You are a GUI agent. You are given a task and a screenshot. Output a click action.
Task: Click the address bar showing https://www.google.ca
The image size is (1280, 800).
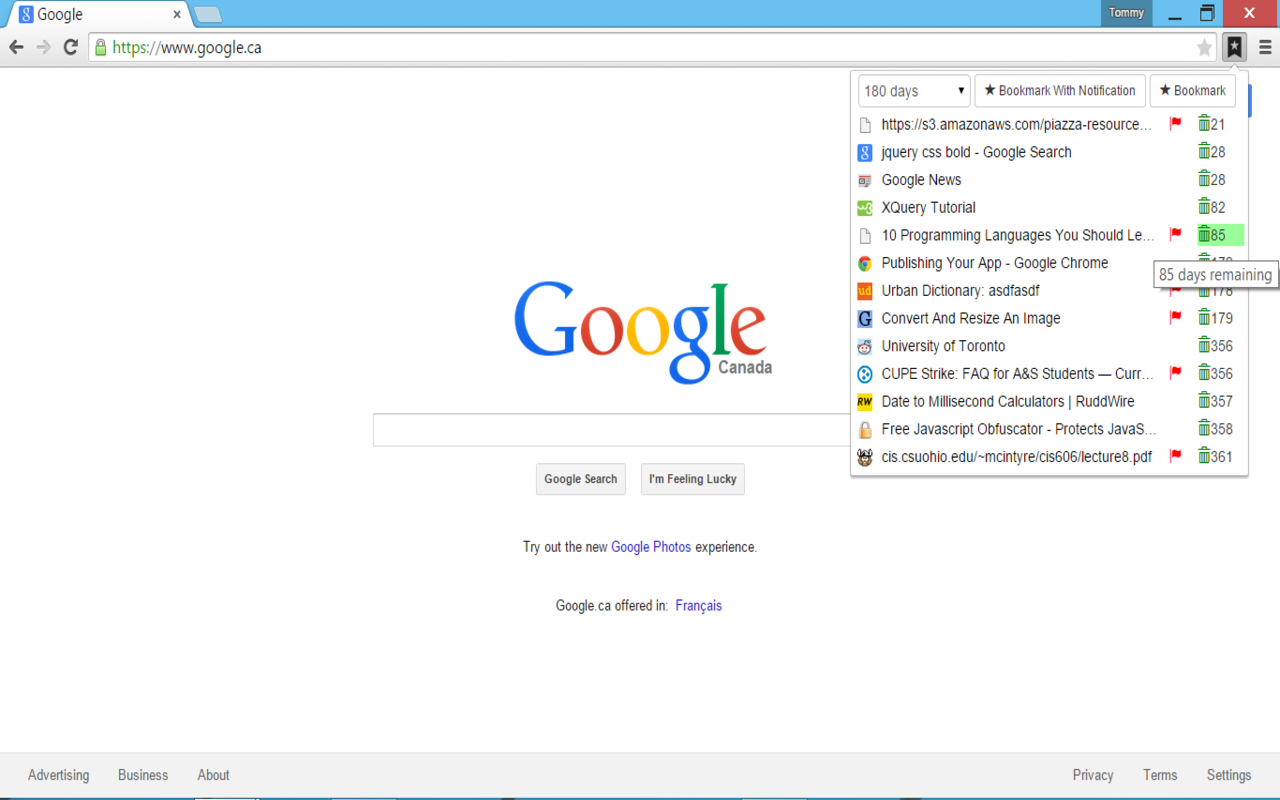click(x=650, y=47)
